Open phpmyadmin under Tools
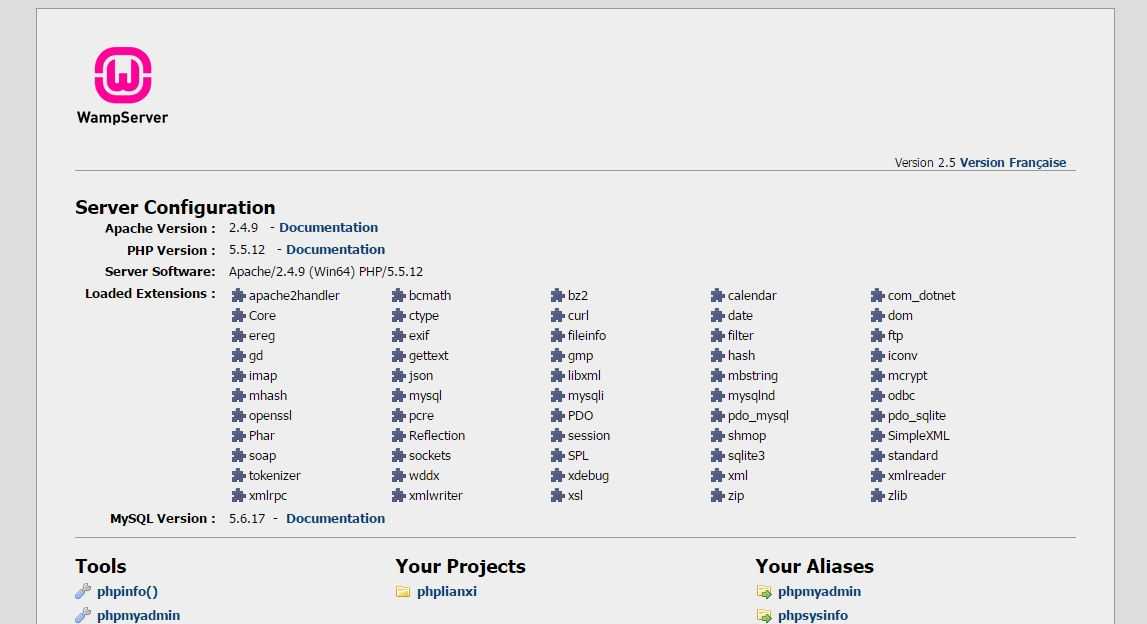The height and width of the screenshot is (624, 1147). coord(138,615)
